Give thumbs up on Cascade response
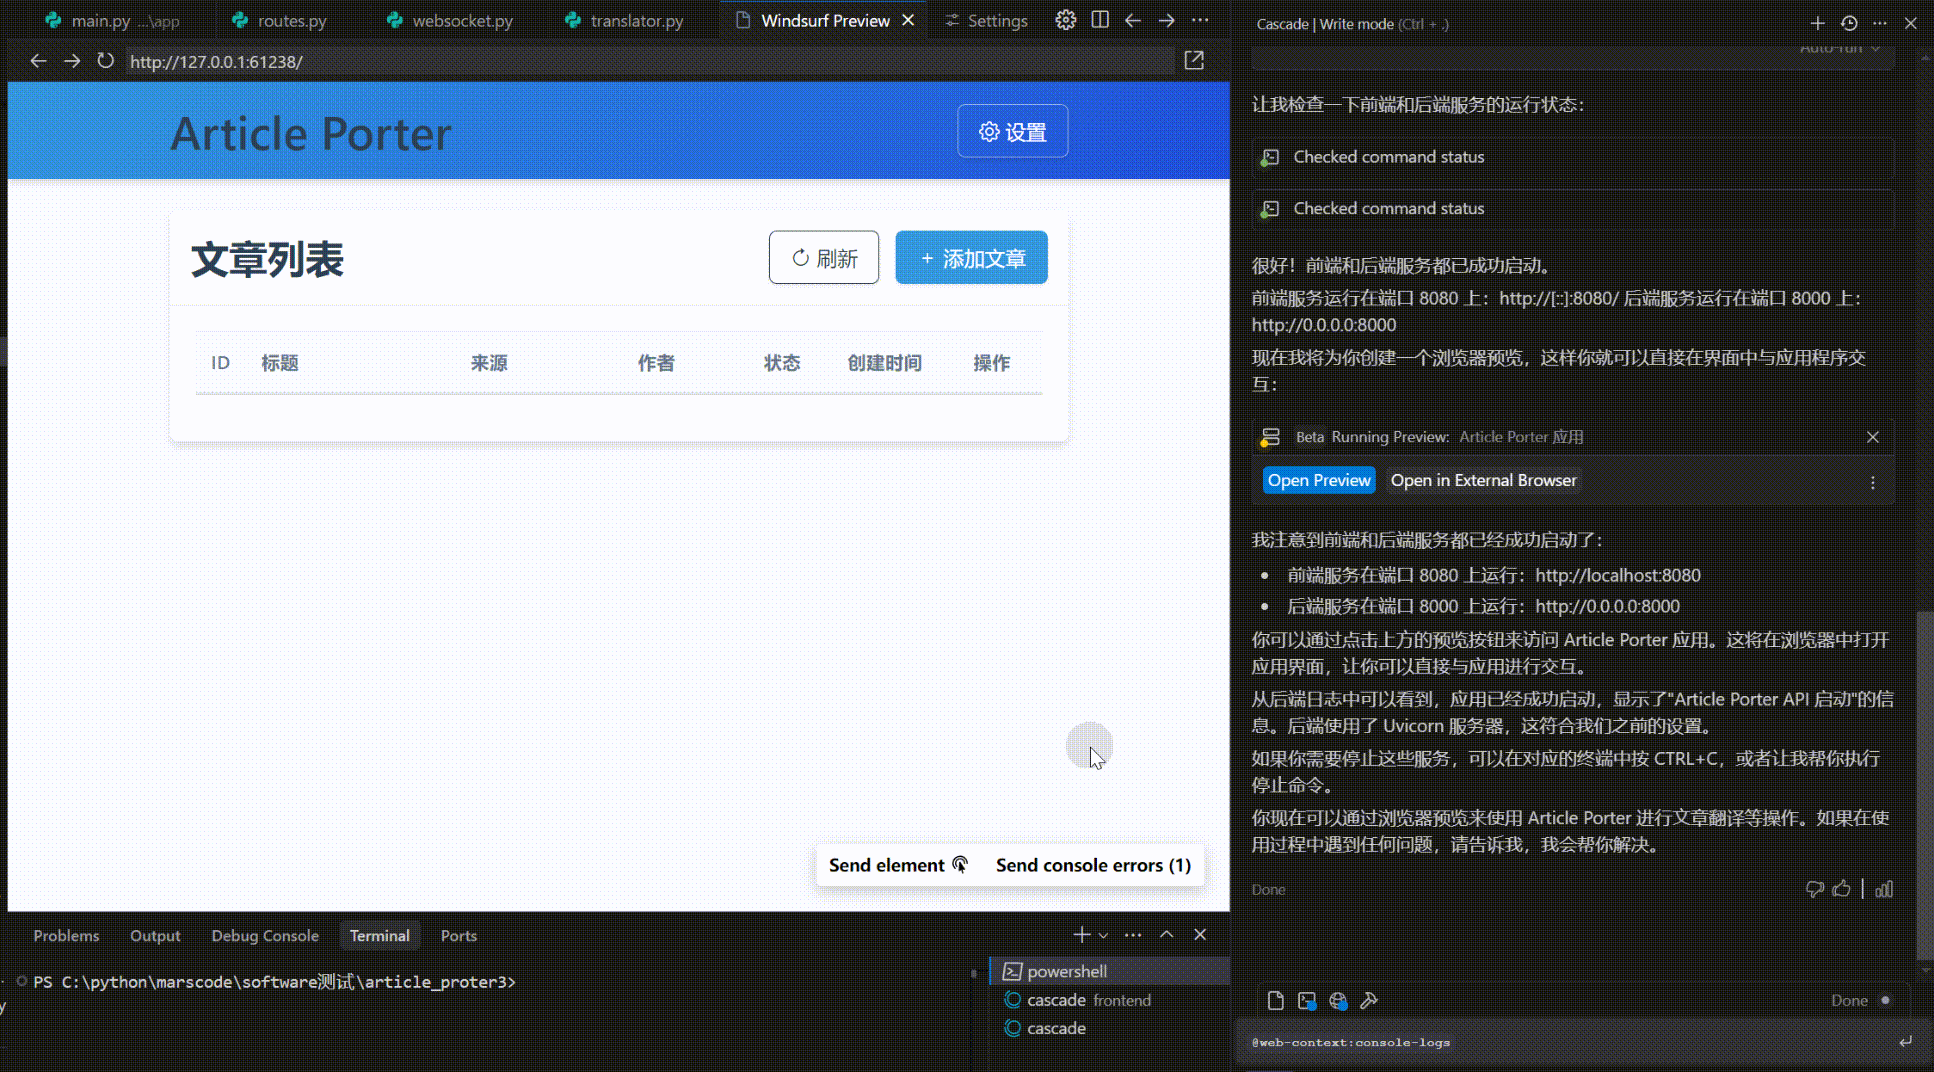 coord(1843,889)
